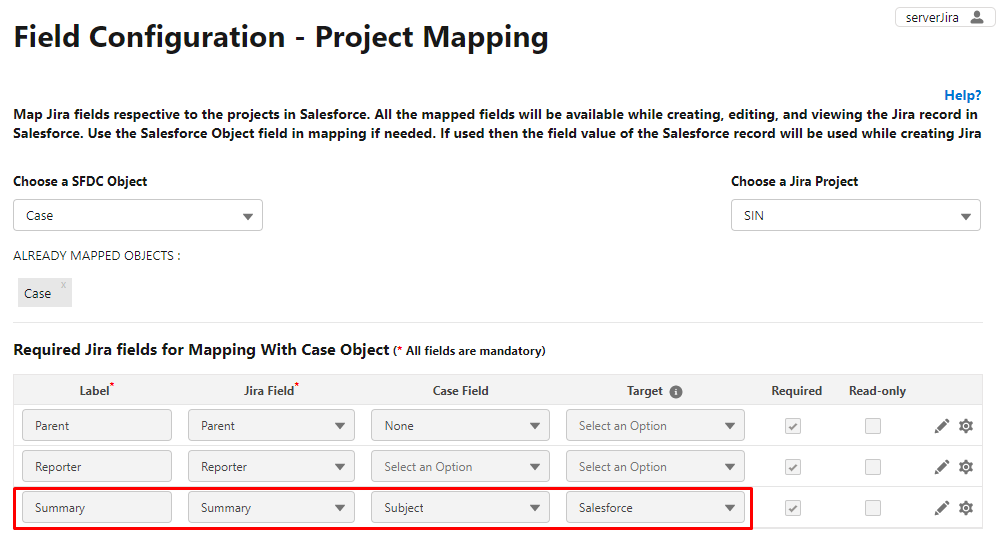Open the Jira Field dropdown showing Reporter

[x=271, y=467]
